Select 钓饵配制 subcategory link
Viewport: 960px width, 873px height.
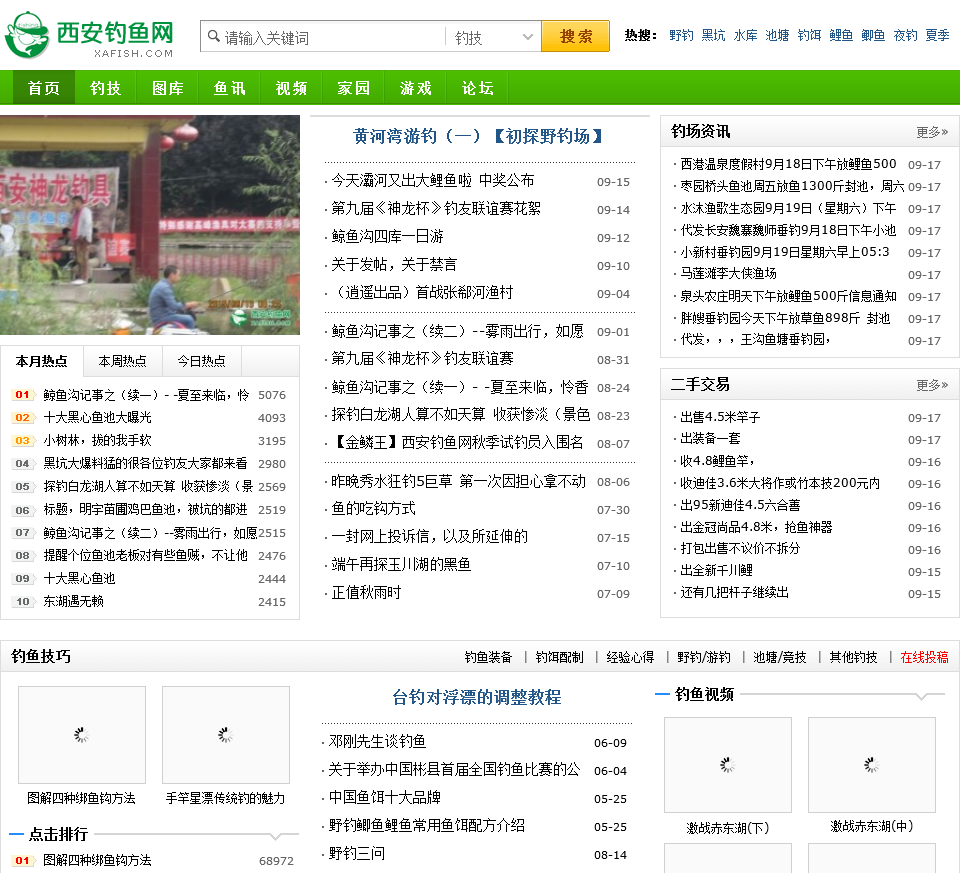559,658
